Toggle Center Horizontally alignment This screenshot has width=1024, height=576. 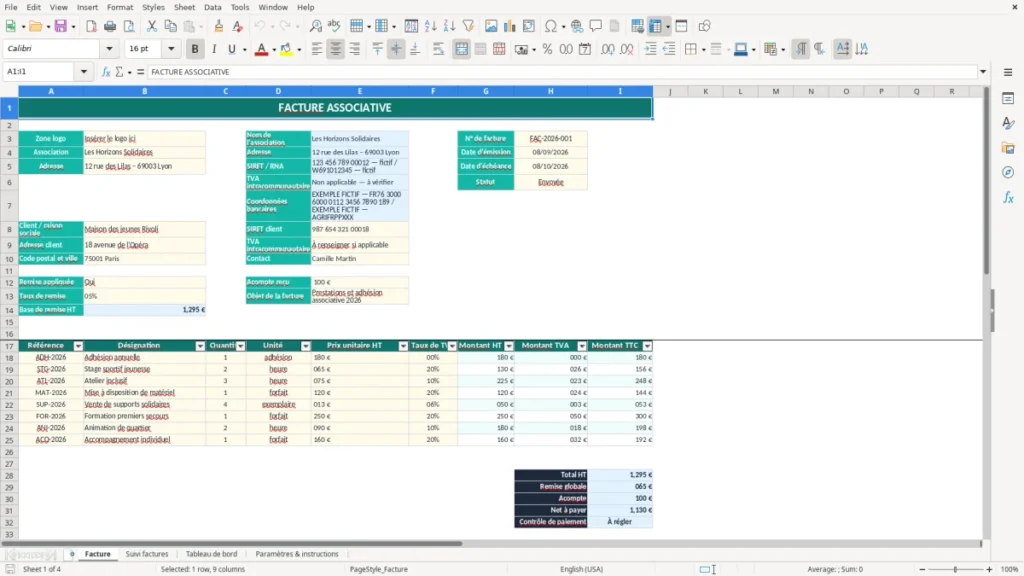click(336, 49)
